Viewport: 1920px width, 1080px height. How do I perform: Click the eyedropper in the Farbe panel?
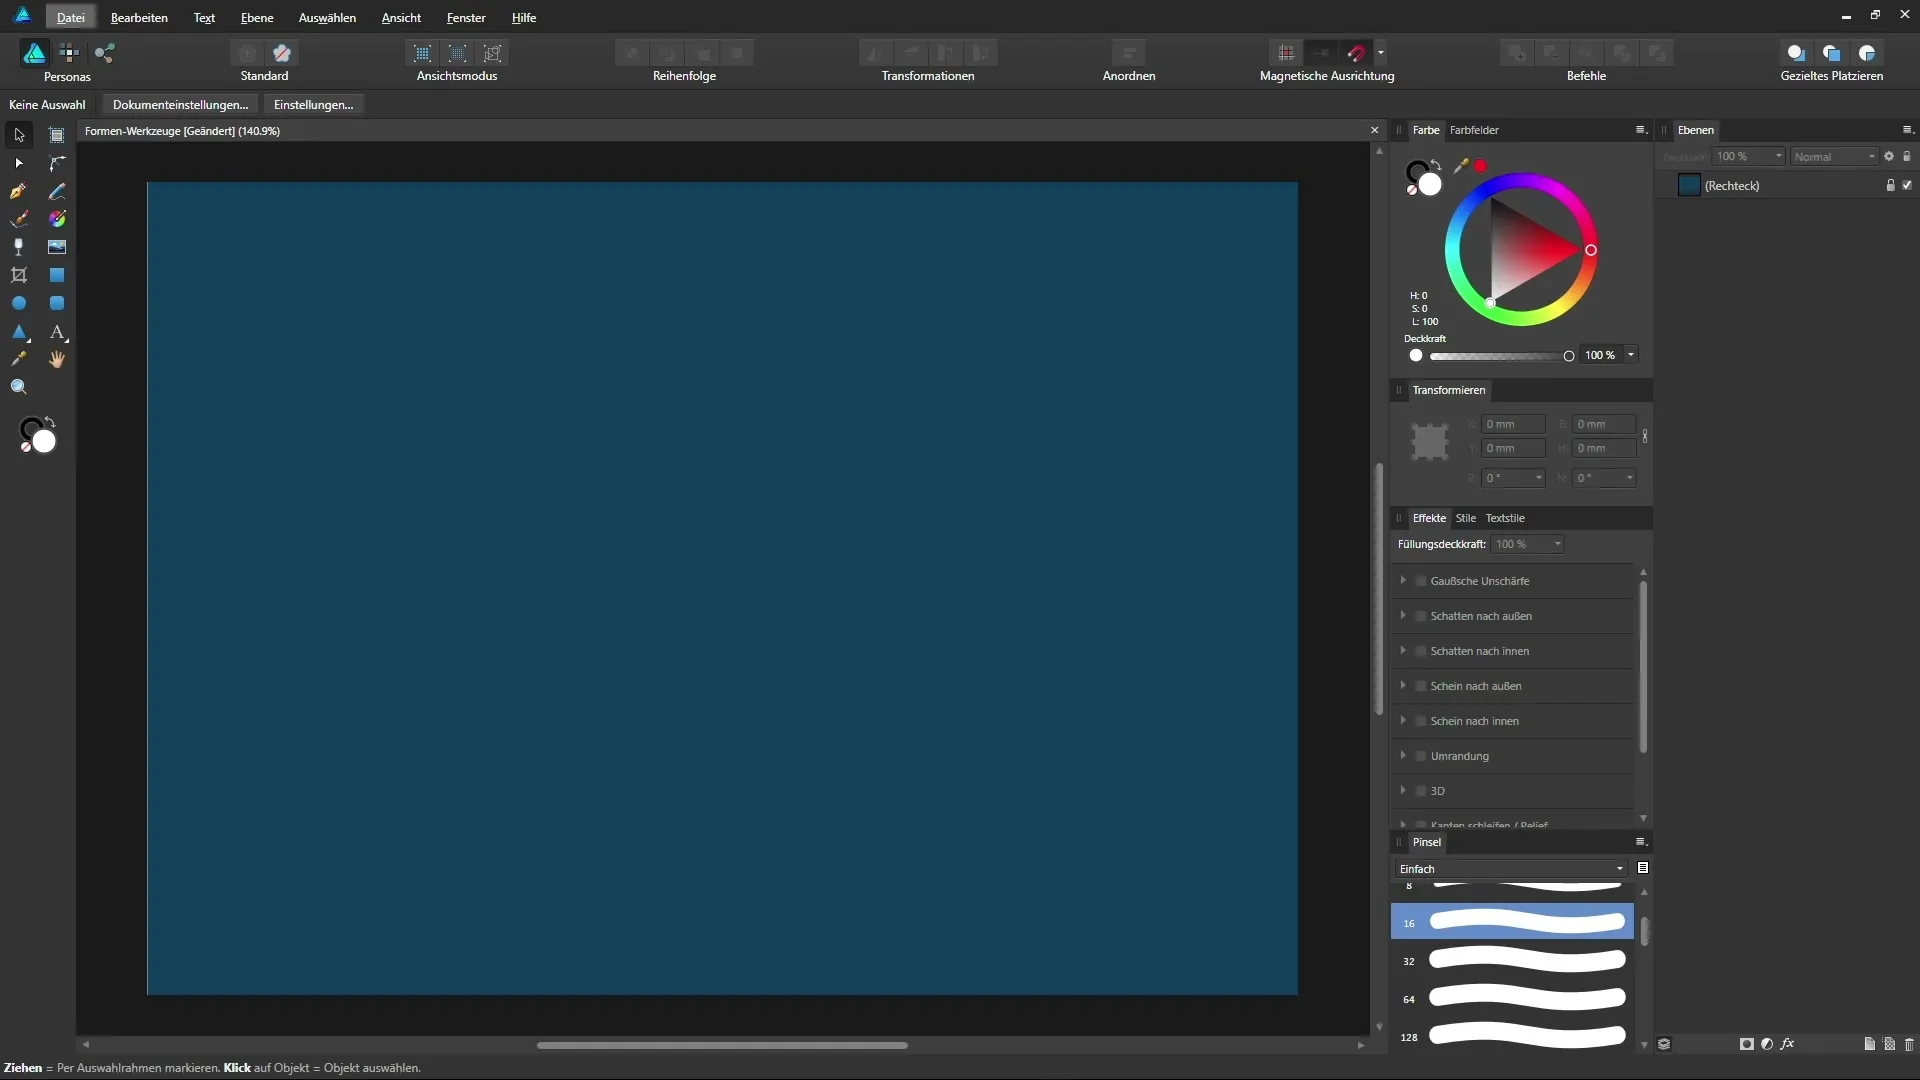tap(1461, 166)
